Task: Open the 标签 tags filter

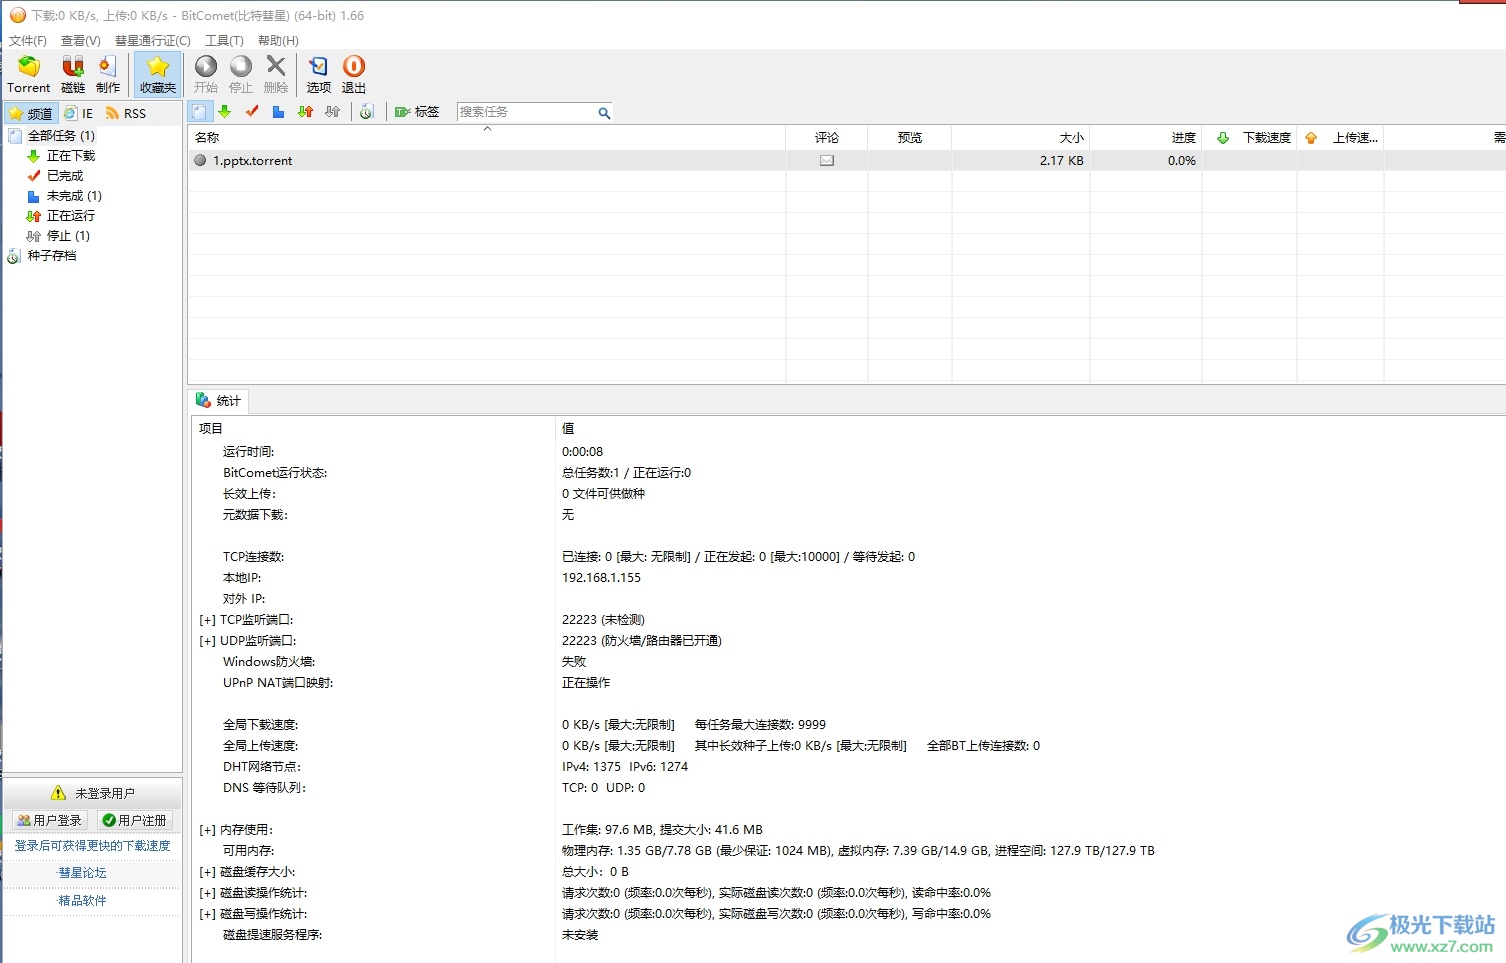Action: tap(417, 112)
